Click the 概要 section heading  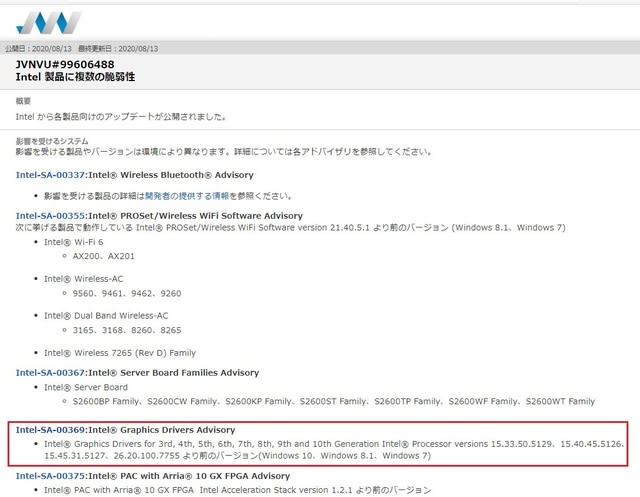(x=23, y=101)
